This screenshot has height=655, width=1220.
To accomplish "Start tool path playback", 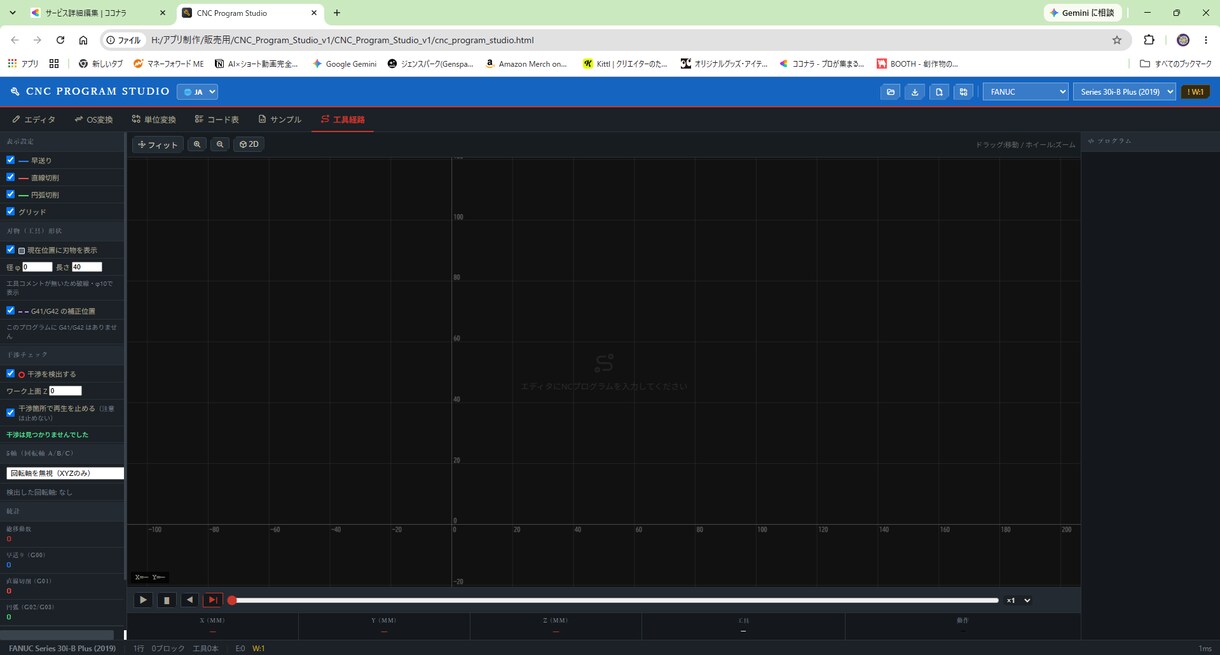I will (x=143, y=600).
